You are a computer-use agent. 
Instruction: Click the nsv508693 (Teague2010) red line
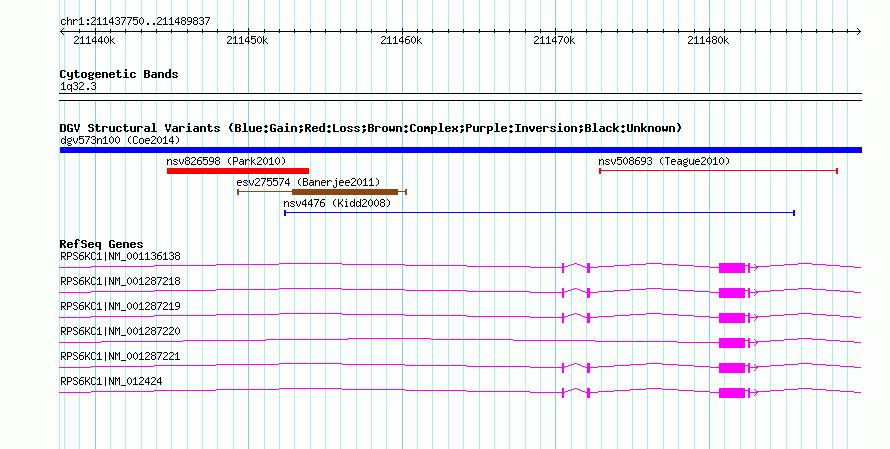[x=719, y=171]
